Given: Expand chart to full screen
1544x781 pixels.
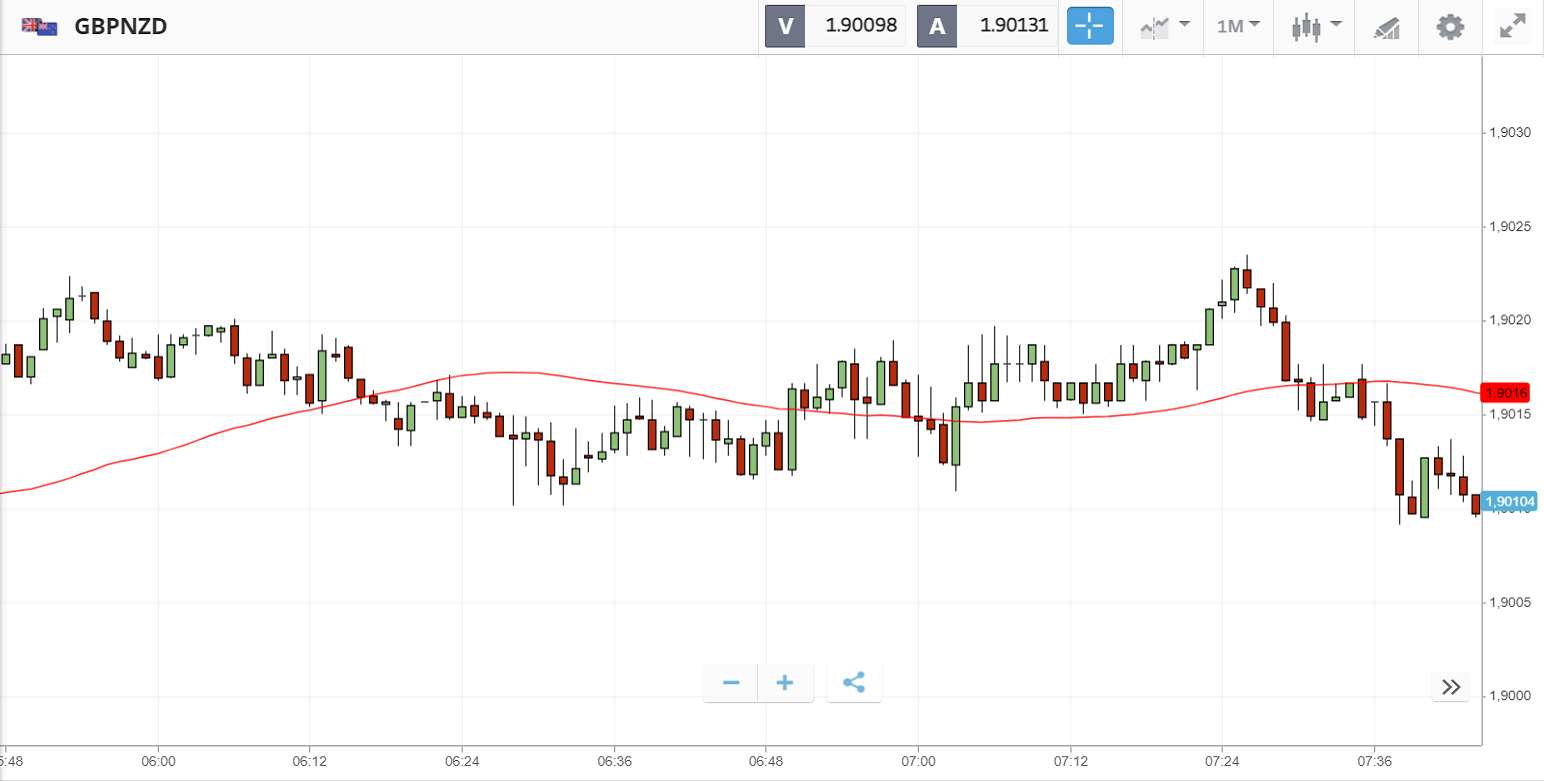Looking at the screenshot, I should pyautogui.click(x=1511, y=26).
